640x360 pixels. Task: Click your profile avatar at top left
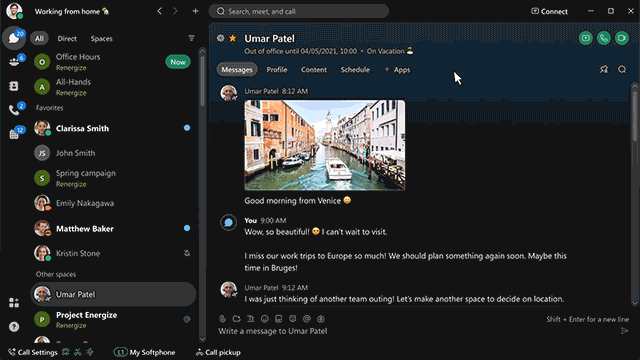click(14, 11)
